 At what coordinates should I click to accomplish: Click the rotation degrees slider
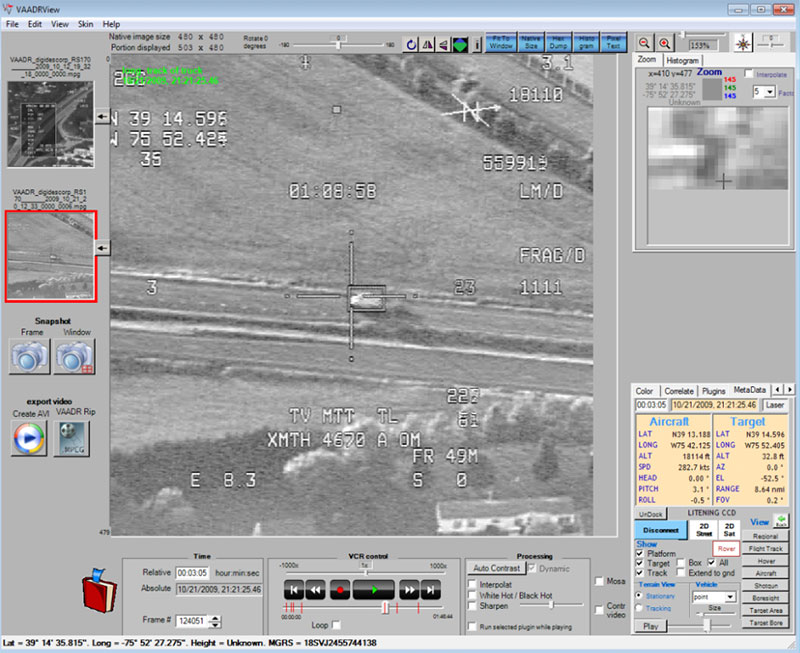click(340, 44)
